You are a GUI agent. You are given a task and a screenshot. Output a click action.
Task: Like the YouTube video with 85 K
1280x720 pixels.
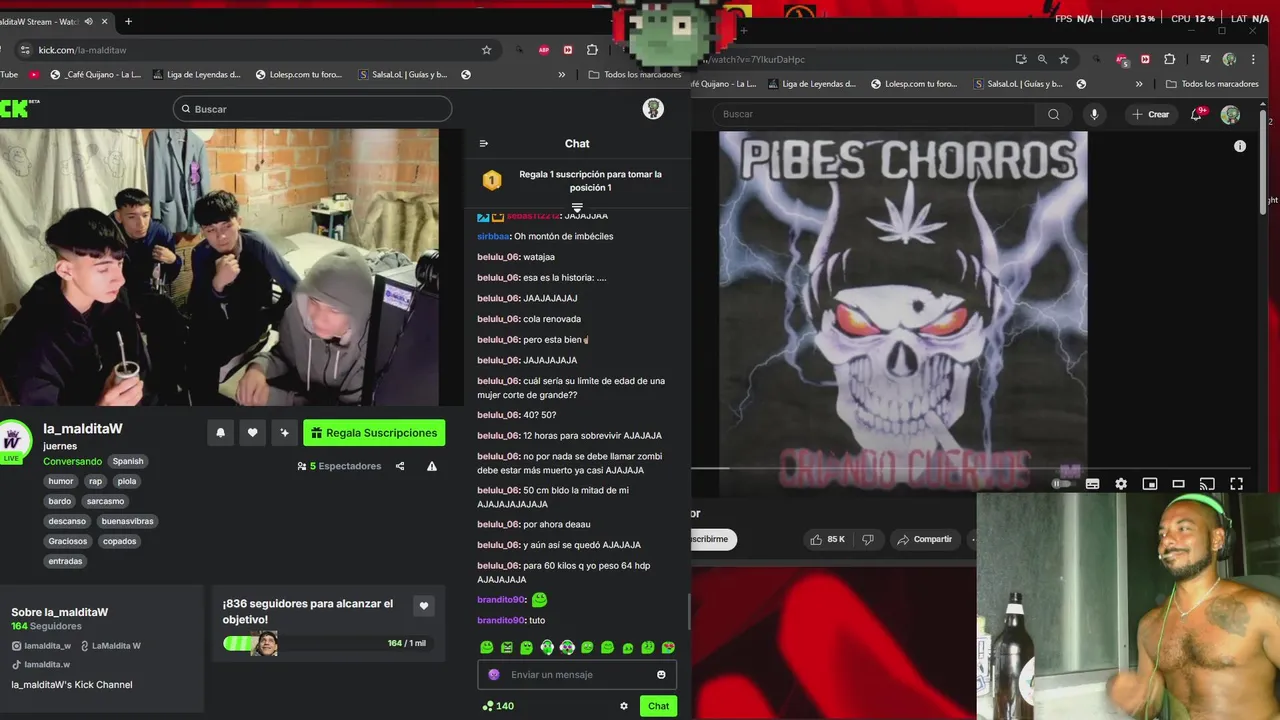point(828,539)
